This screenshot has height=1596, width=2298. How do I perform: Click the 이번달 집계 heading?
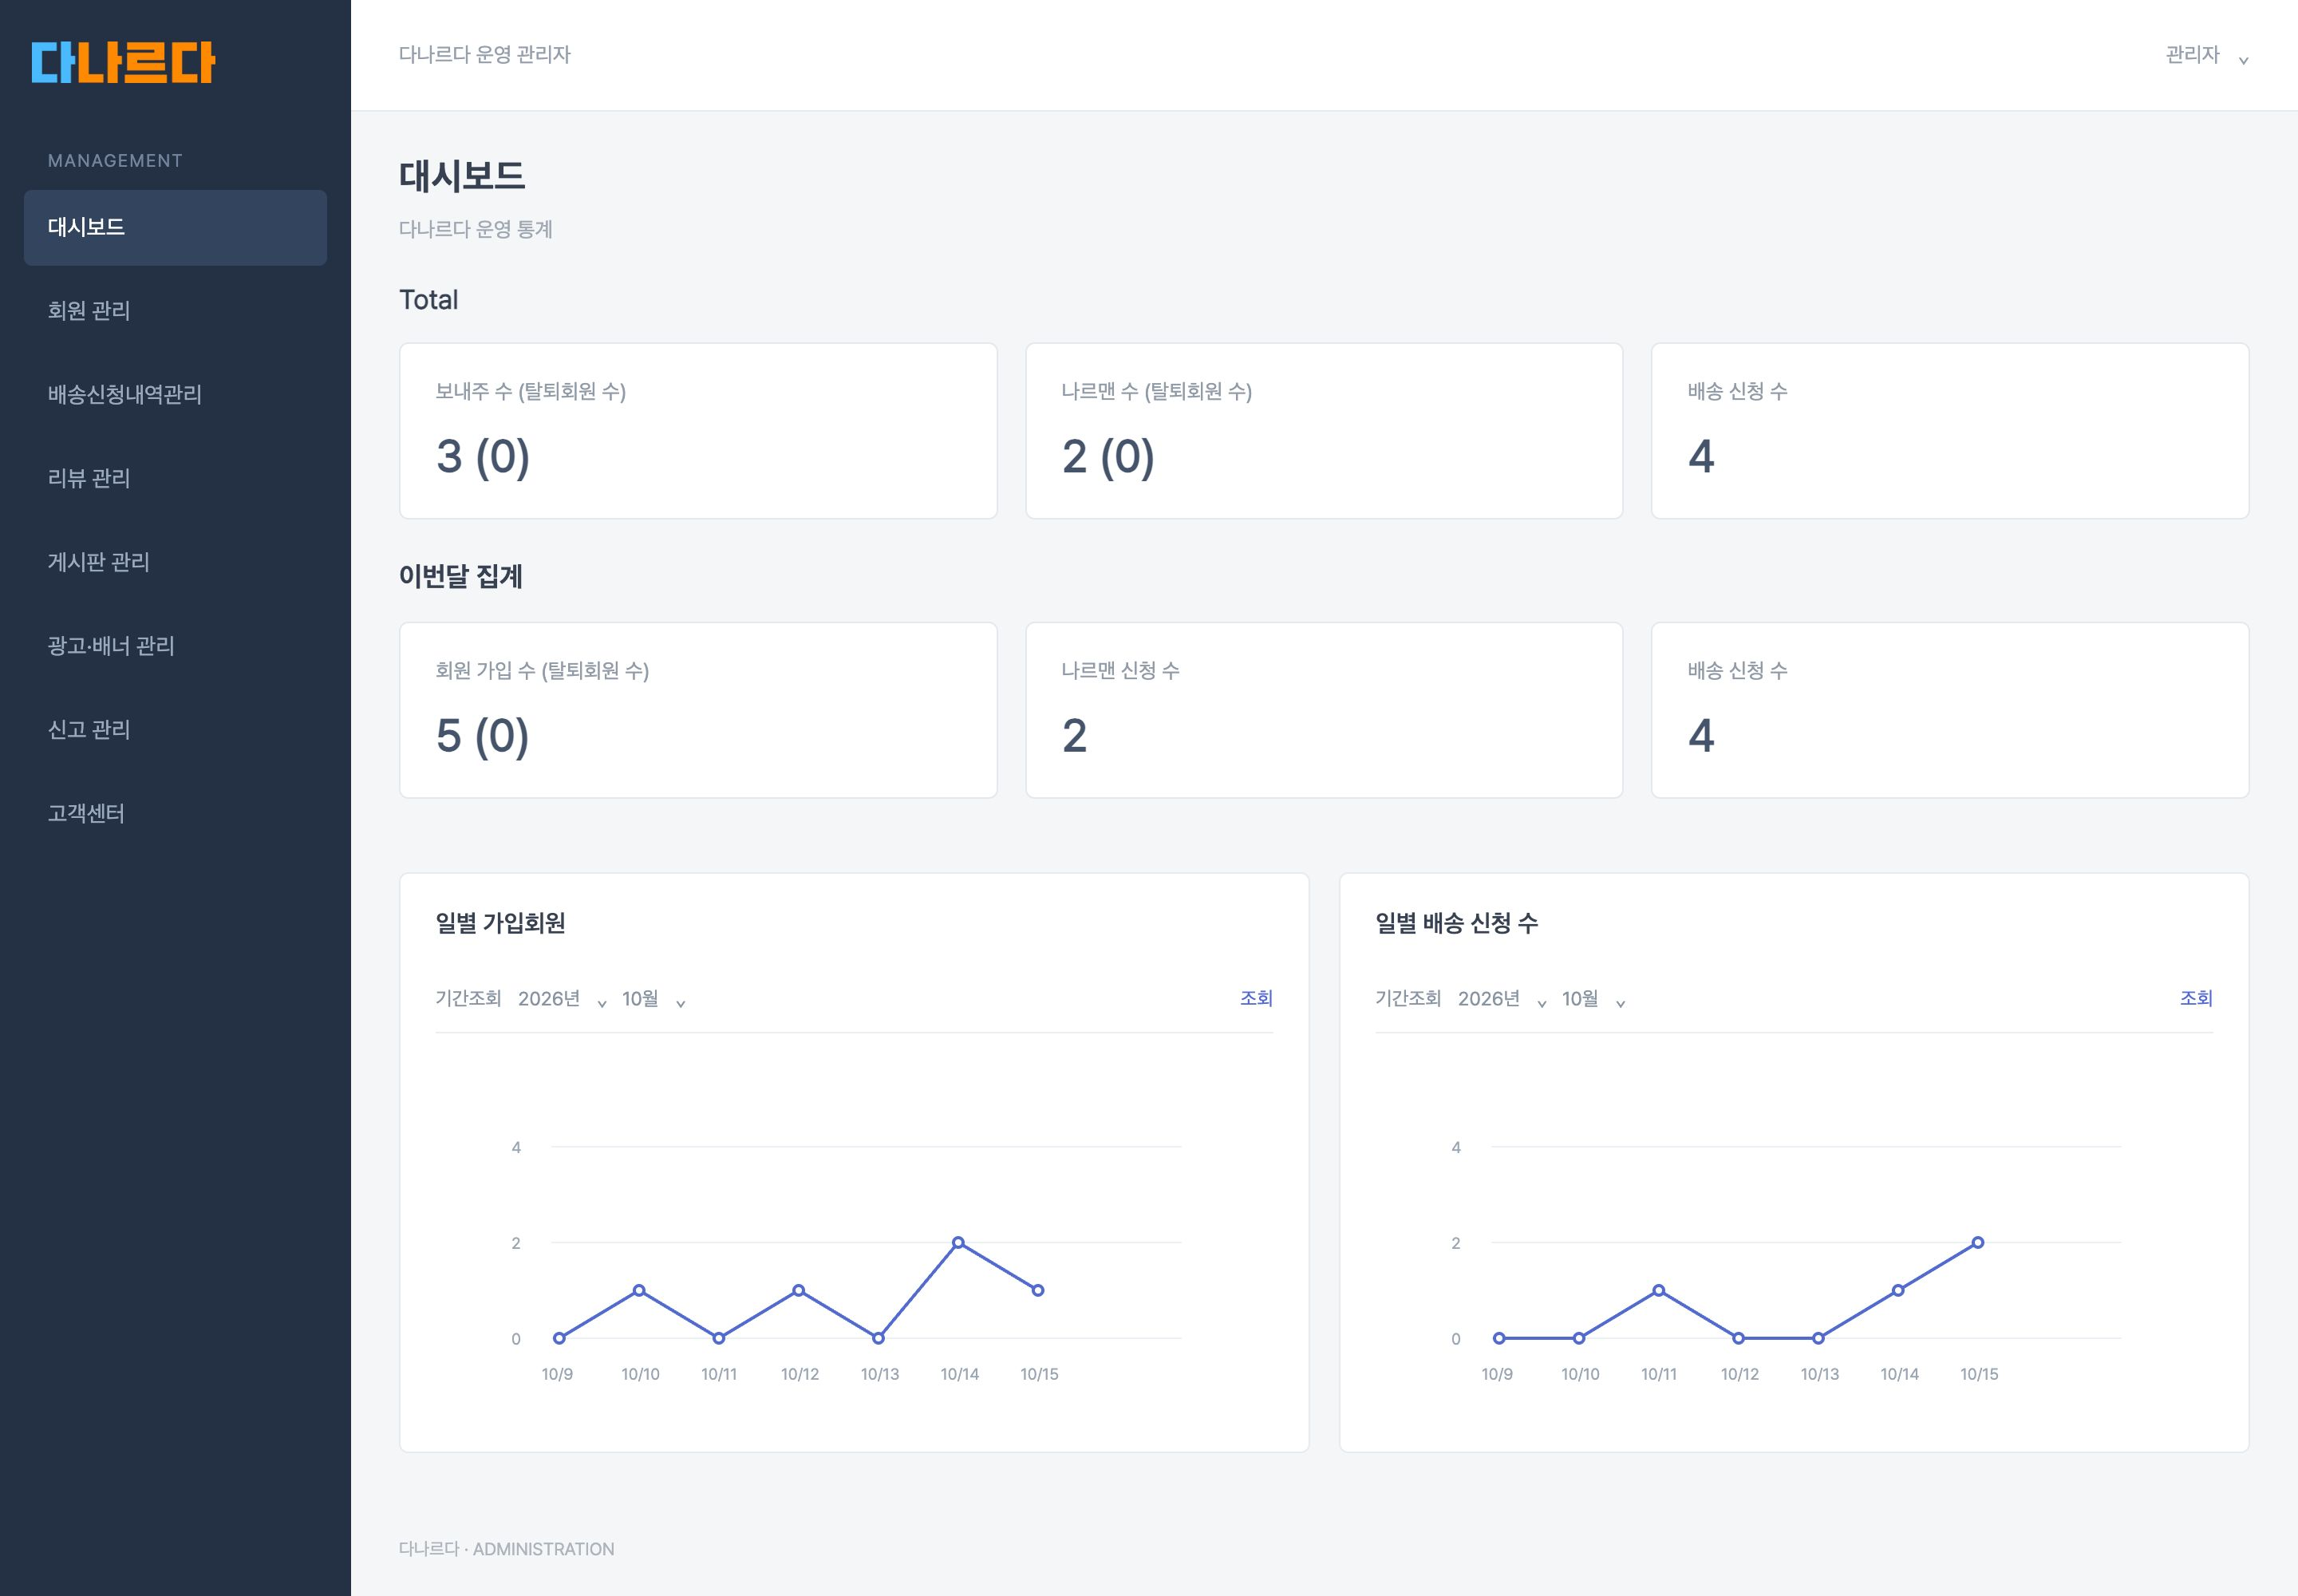pos(461,577)
